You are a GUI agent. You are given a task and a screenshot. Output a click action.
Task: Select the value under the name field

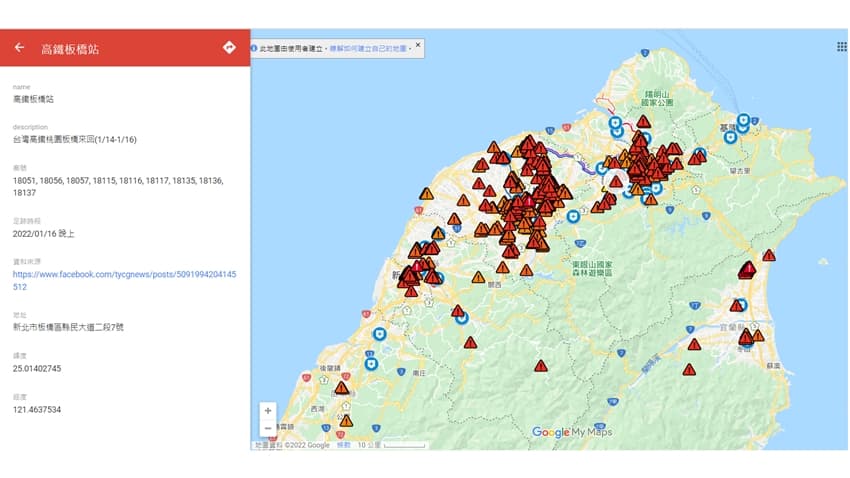tap(33, 99)
